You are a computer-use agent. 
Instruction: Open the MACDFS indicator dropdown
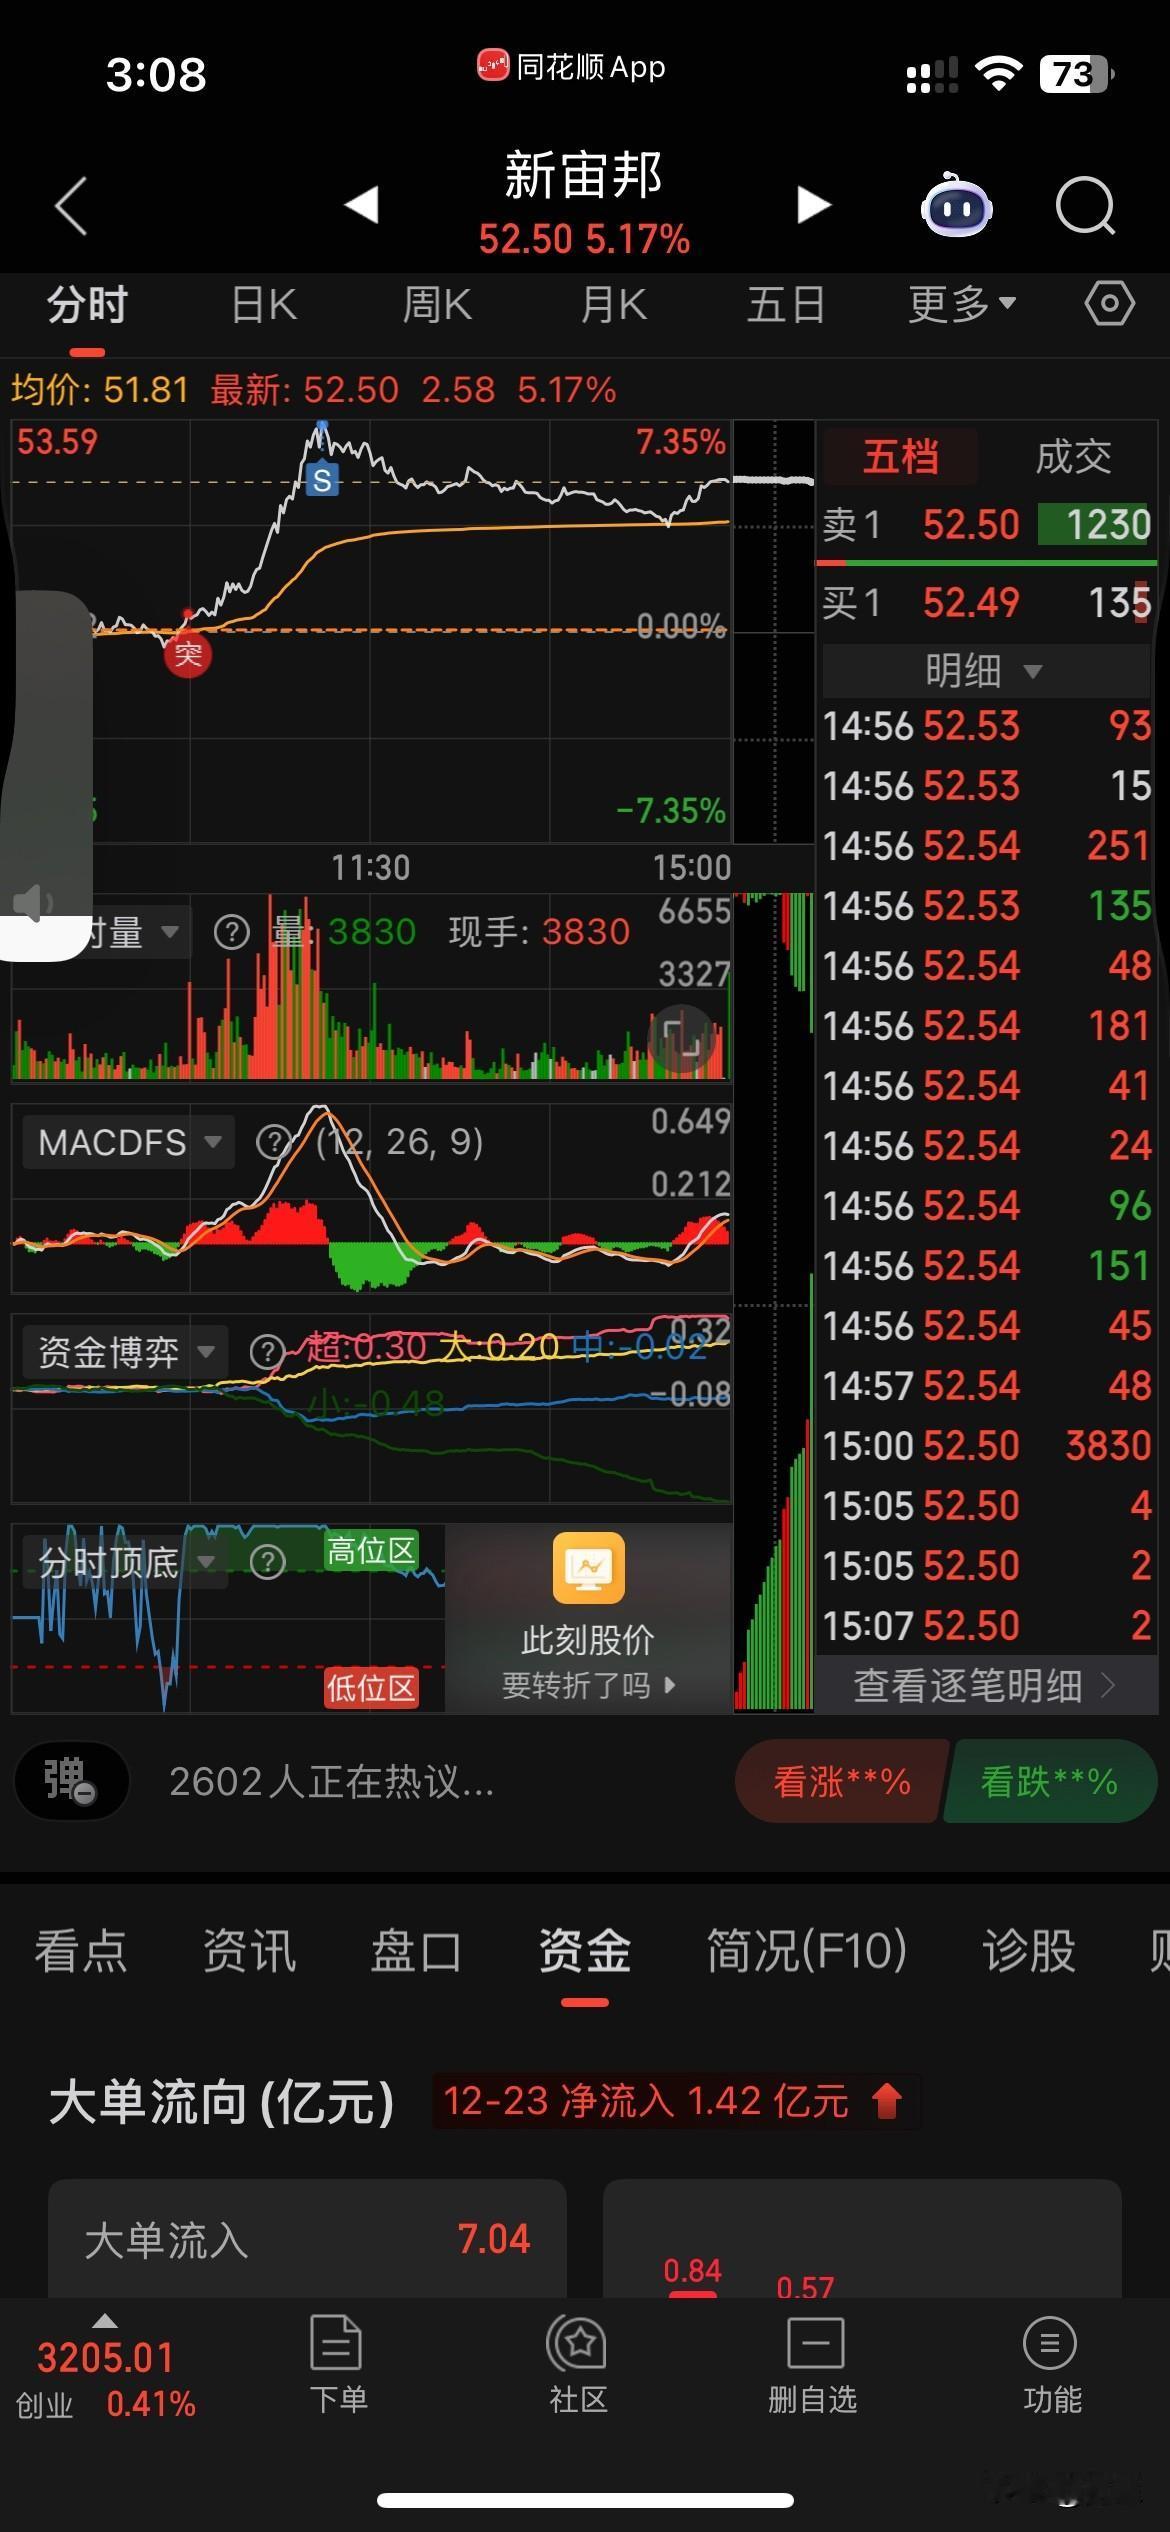(127, 1142)
